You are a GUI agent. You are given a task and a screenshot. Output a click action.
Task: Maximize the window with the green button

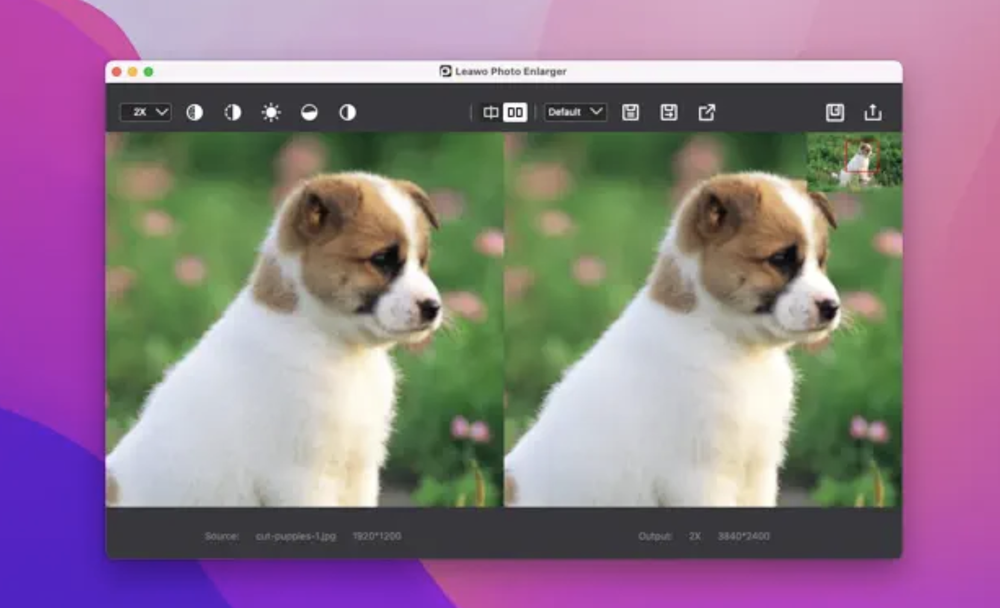point(149,71)
